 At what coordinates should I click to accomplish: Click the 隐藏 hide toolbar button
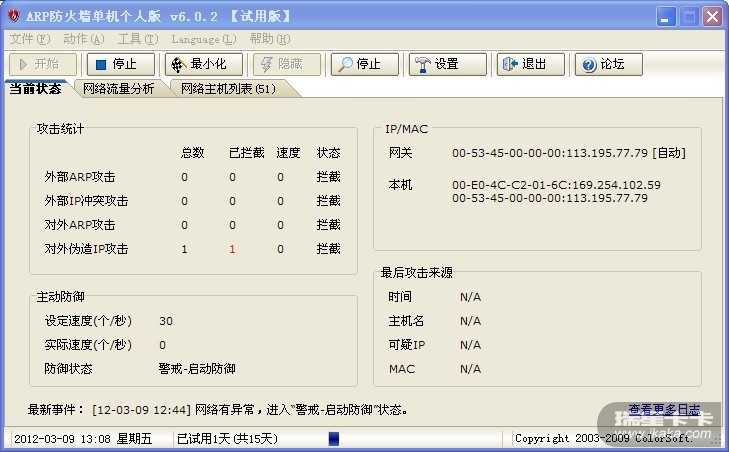(287, 64)
